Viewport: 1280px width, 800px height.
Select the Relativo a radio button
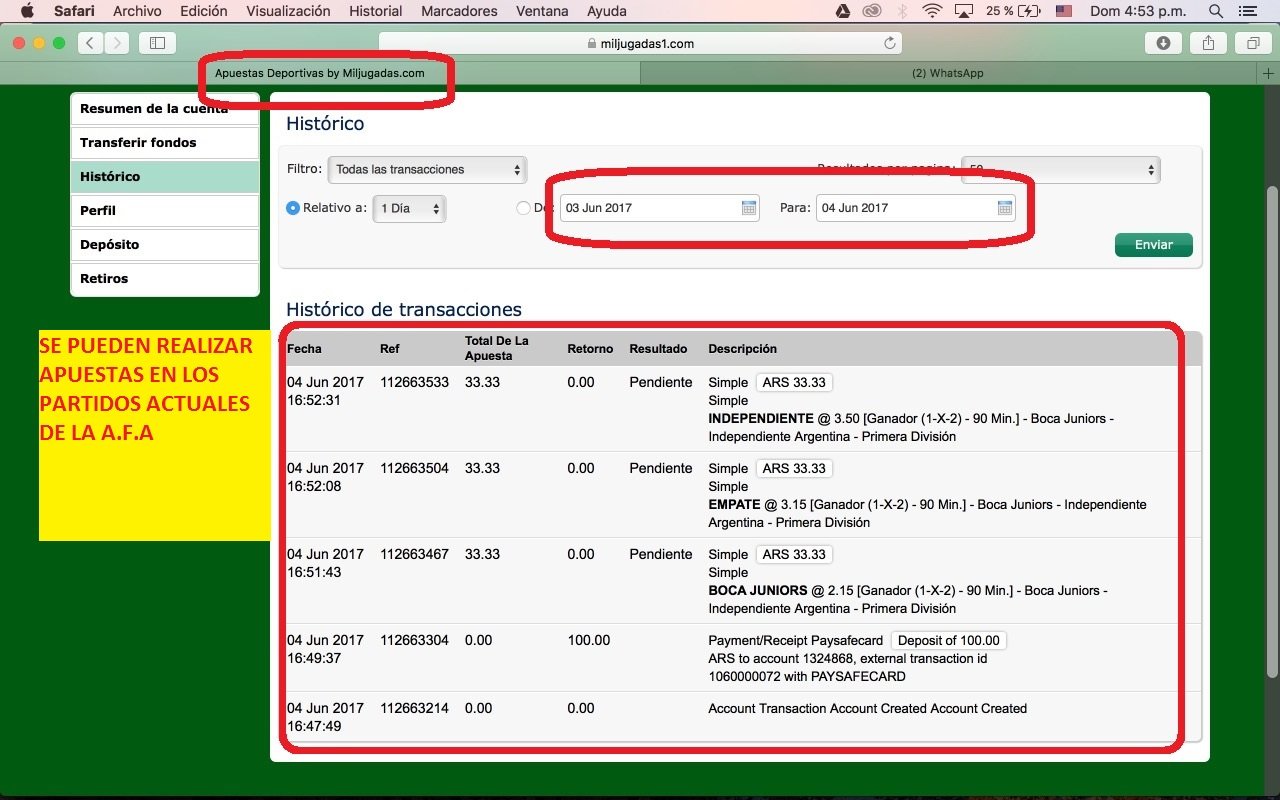[293, 209]
